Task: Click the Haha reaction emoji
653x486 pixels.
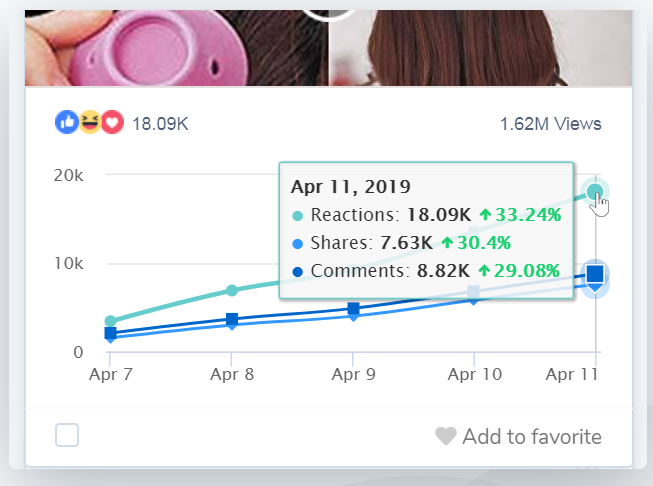Action: [89, 122]
